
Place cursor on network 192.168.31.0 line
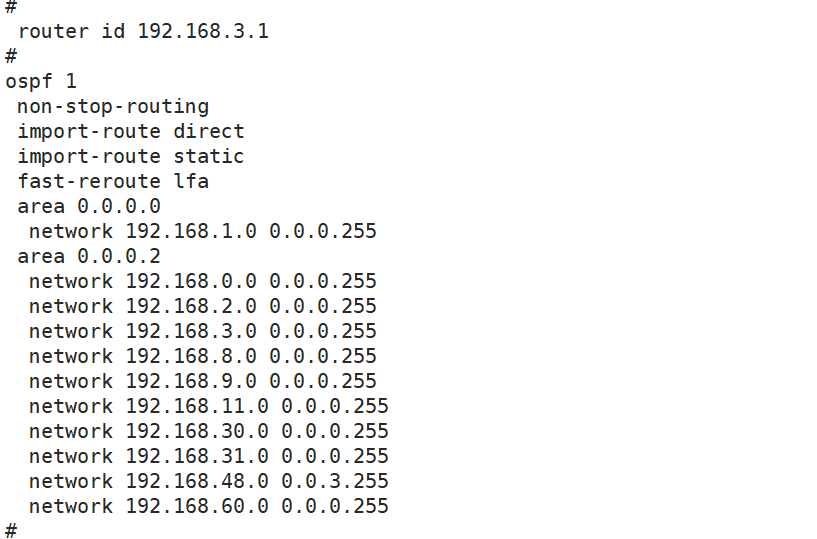tap(208, 456)
